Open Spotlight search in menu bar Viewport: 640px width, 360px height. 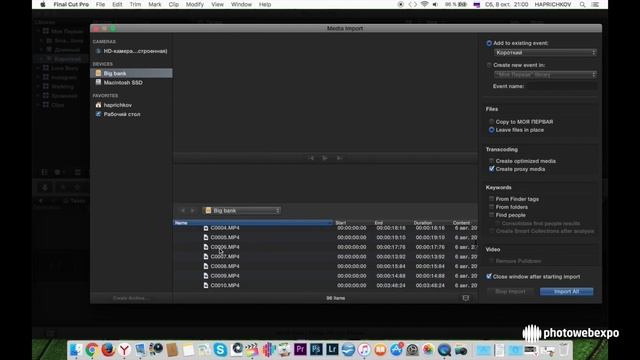tap(582, 4)
